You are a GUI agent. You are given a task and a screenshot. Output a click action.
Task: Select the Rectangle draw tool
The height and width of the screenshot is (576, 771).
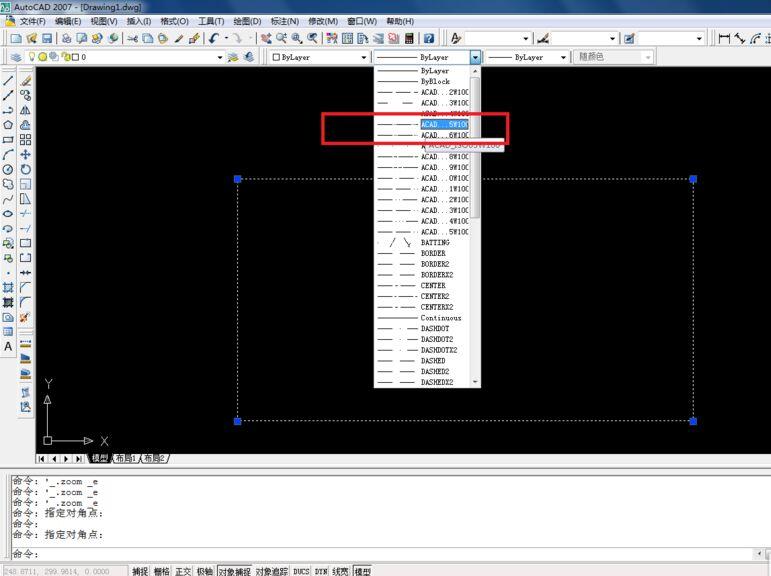pyautogui.click(x=8, y=140)
